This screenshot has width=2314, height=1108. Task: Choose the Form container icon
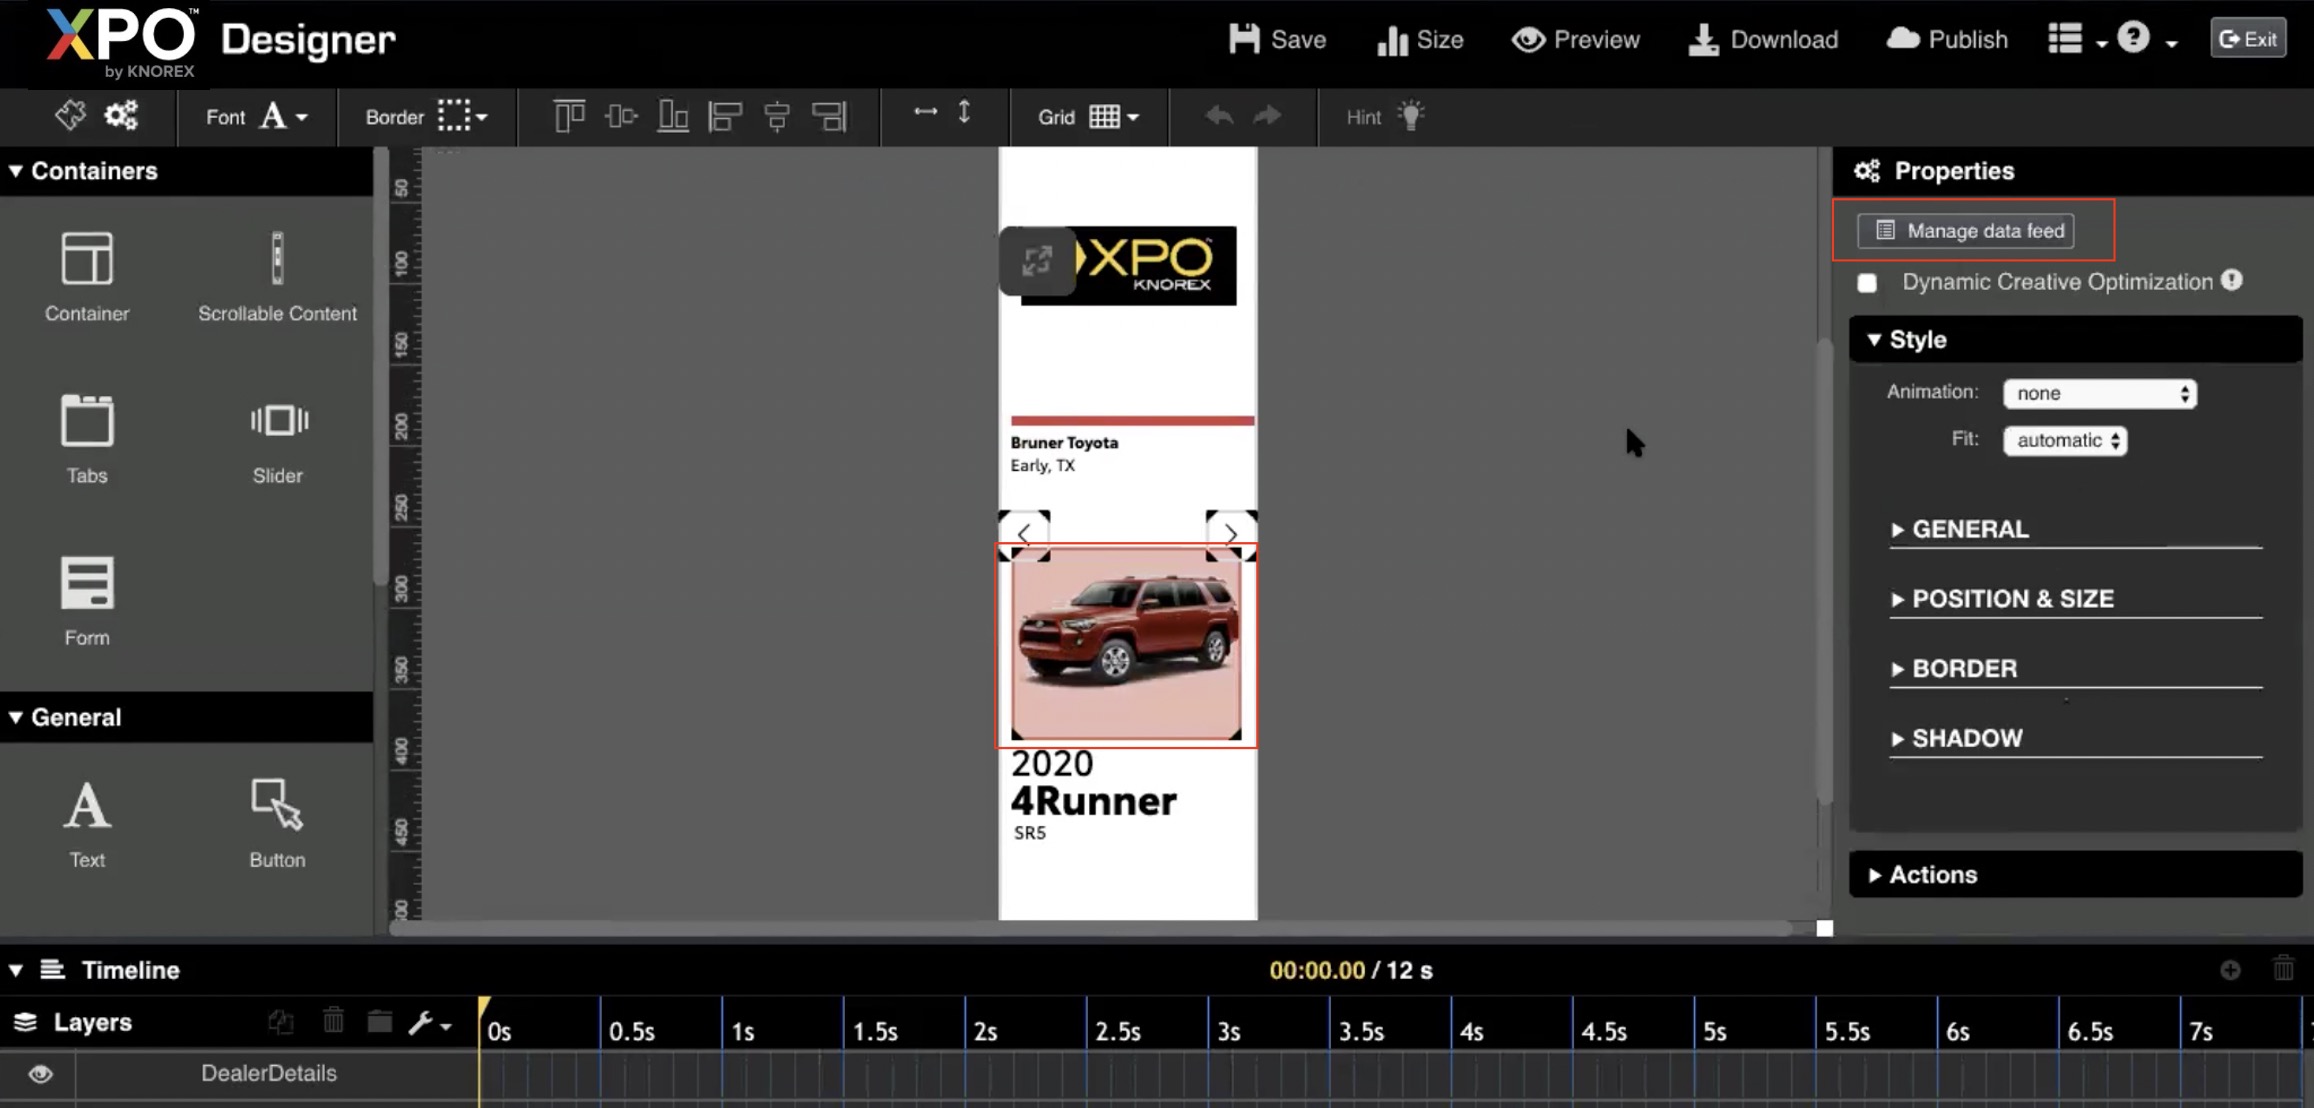pos(87,583)
